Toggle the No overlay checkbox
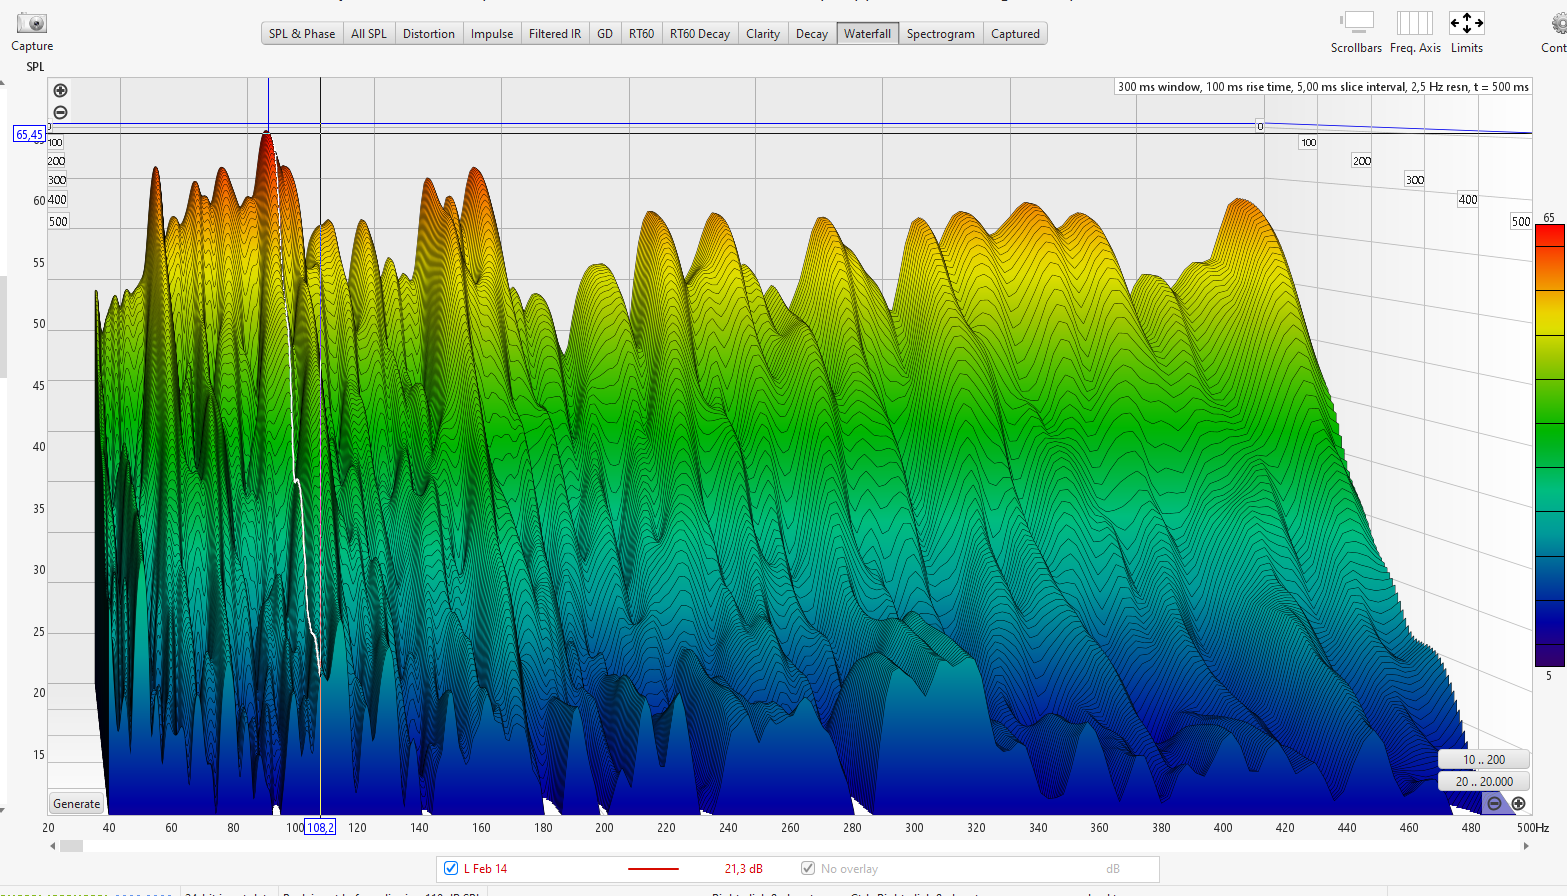 pos(808,868)
